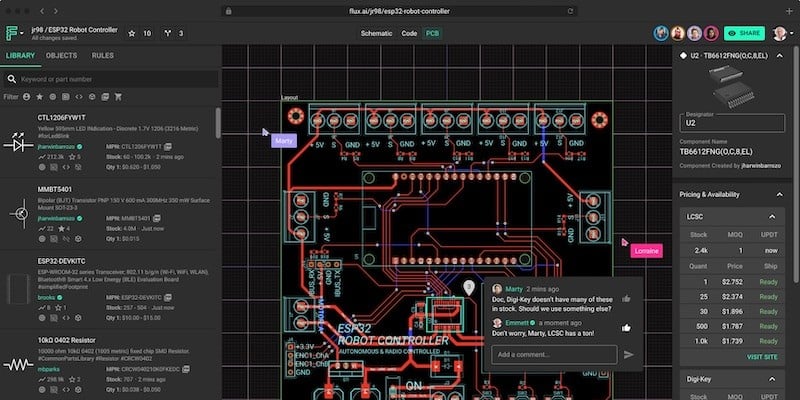Click the VISIT SITE link
This screenshot has width=800, height=400.
tap(762, 357)
